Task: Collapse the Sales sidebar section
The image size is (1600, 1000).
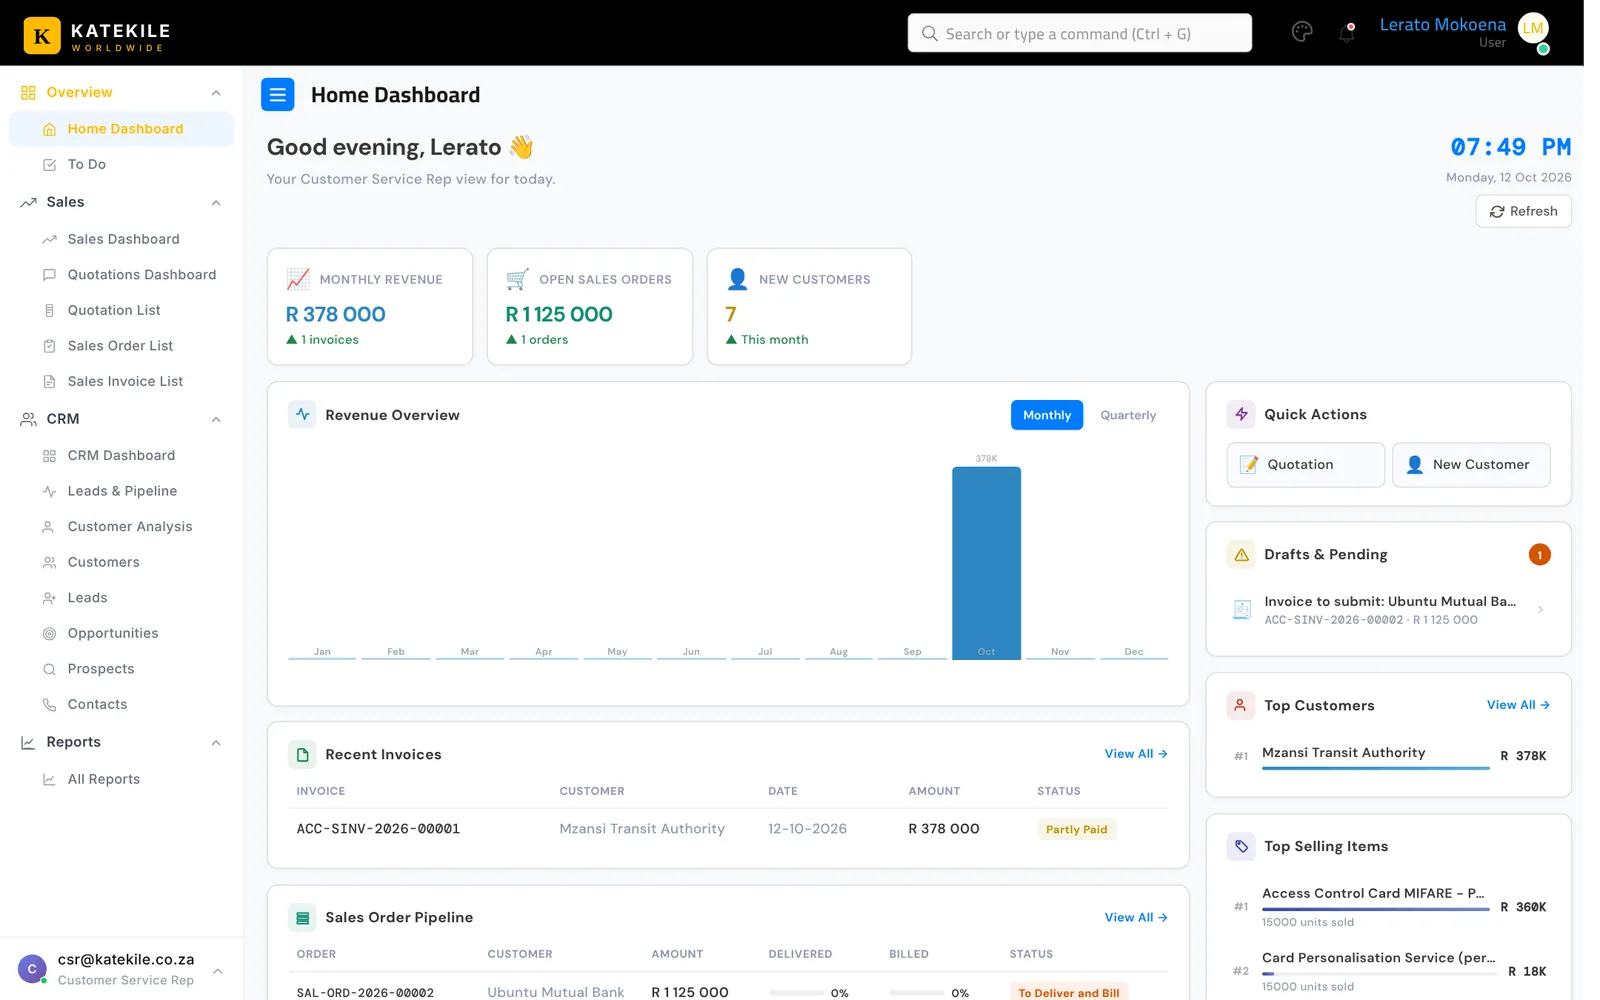Action: (x=216, y=203)
